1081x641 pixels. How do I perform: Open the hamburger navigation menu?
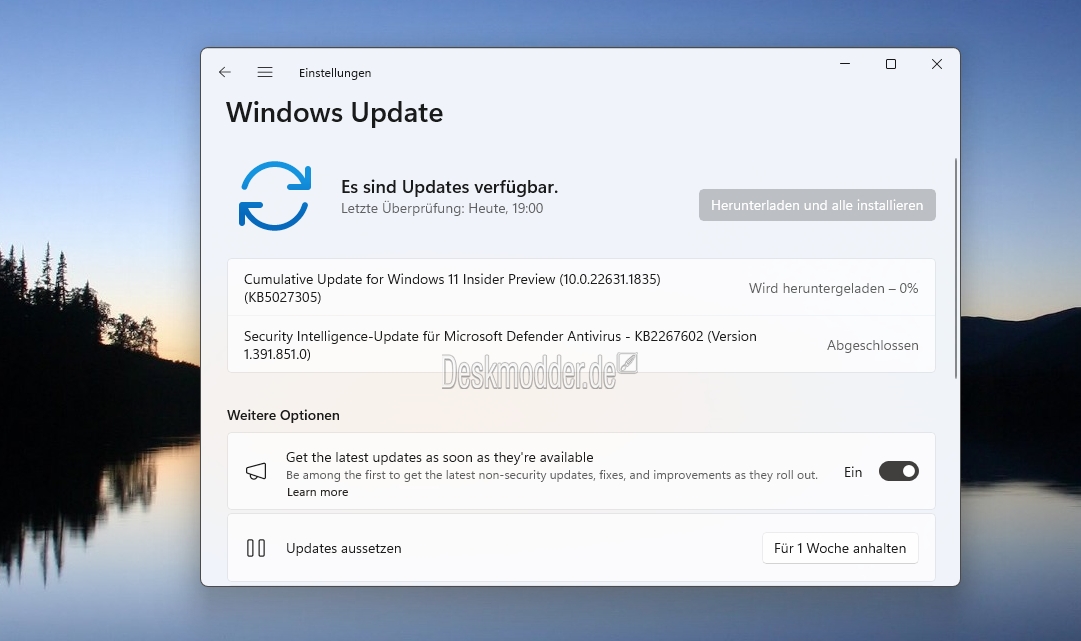(265, 72)
